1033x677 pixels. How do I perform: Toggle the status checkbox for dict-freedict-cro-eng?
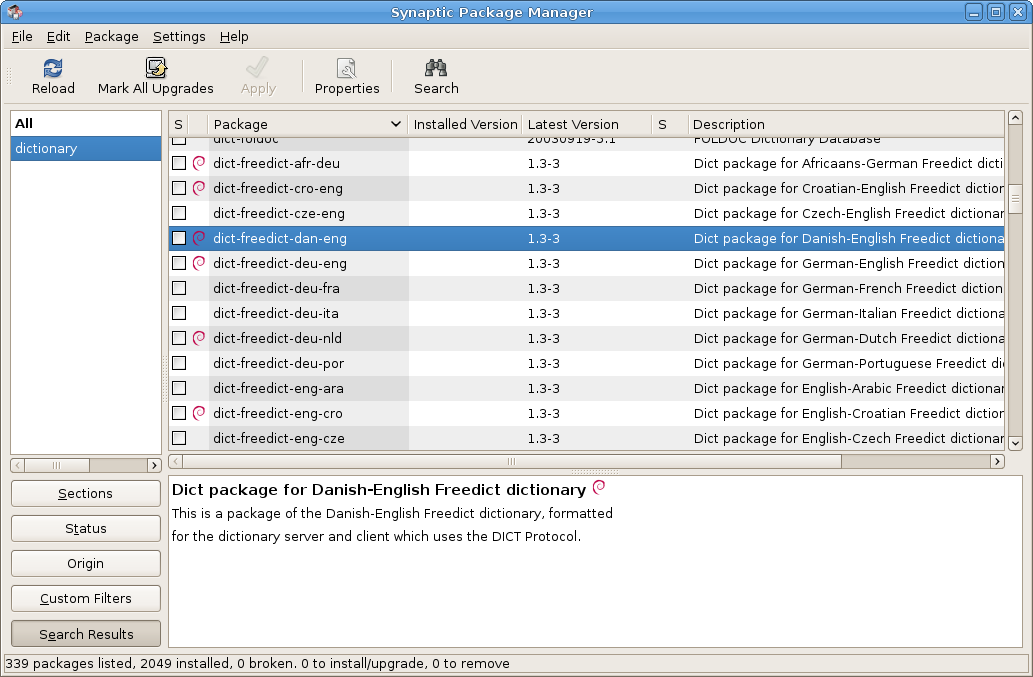(x=179, y=188)
